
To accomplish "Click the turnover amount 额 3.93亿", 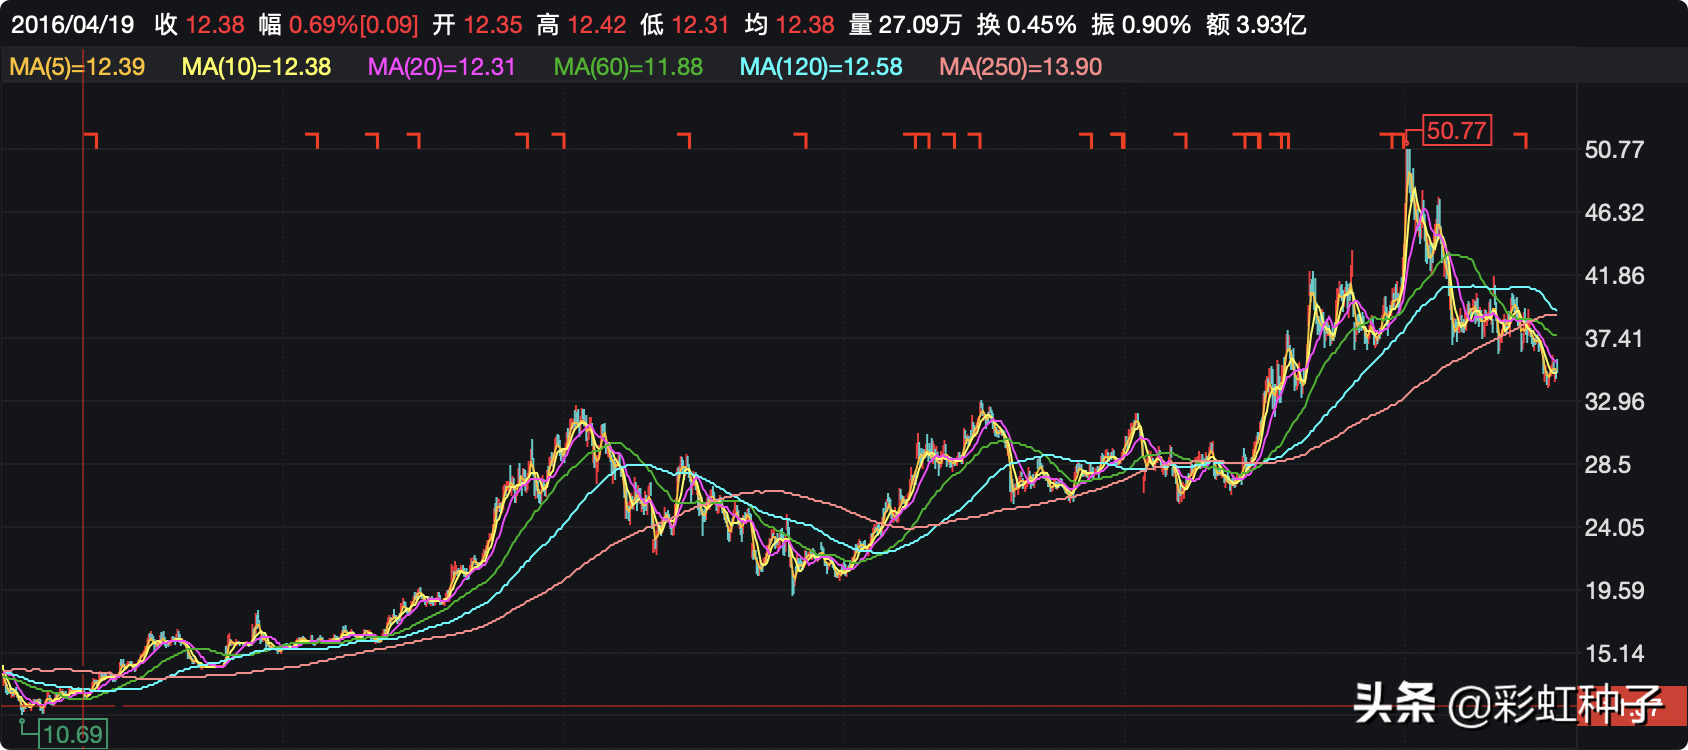I will click(x=1256, y=25).
